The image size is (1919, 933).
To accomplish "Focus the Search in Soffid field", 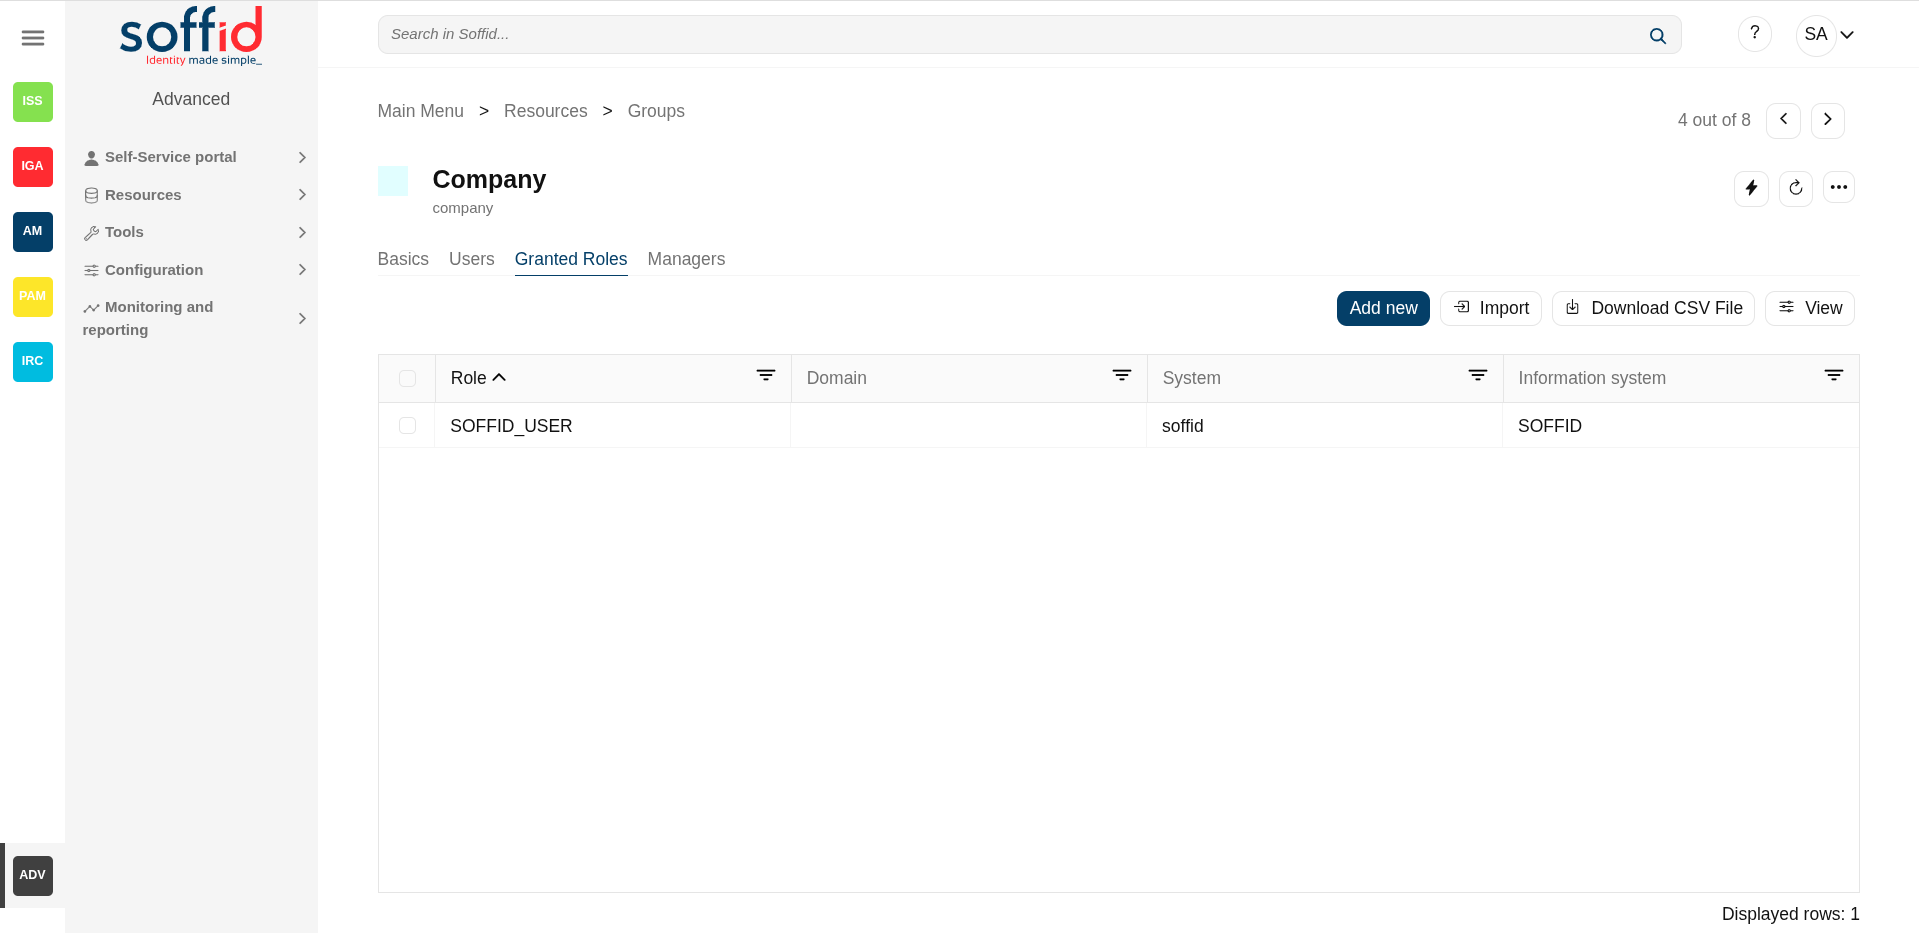I will click(x=1029, y=35).
